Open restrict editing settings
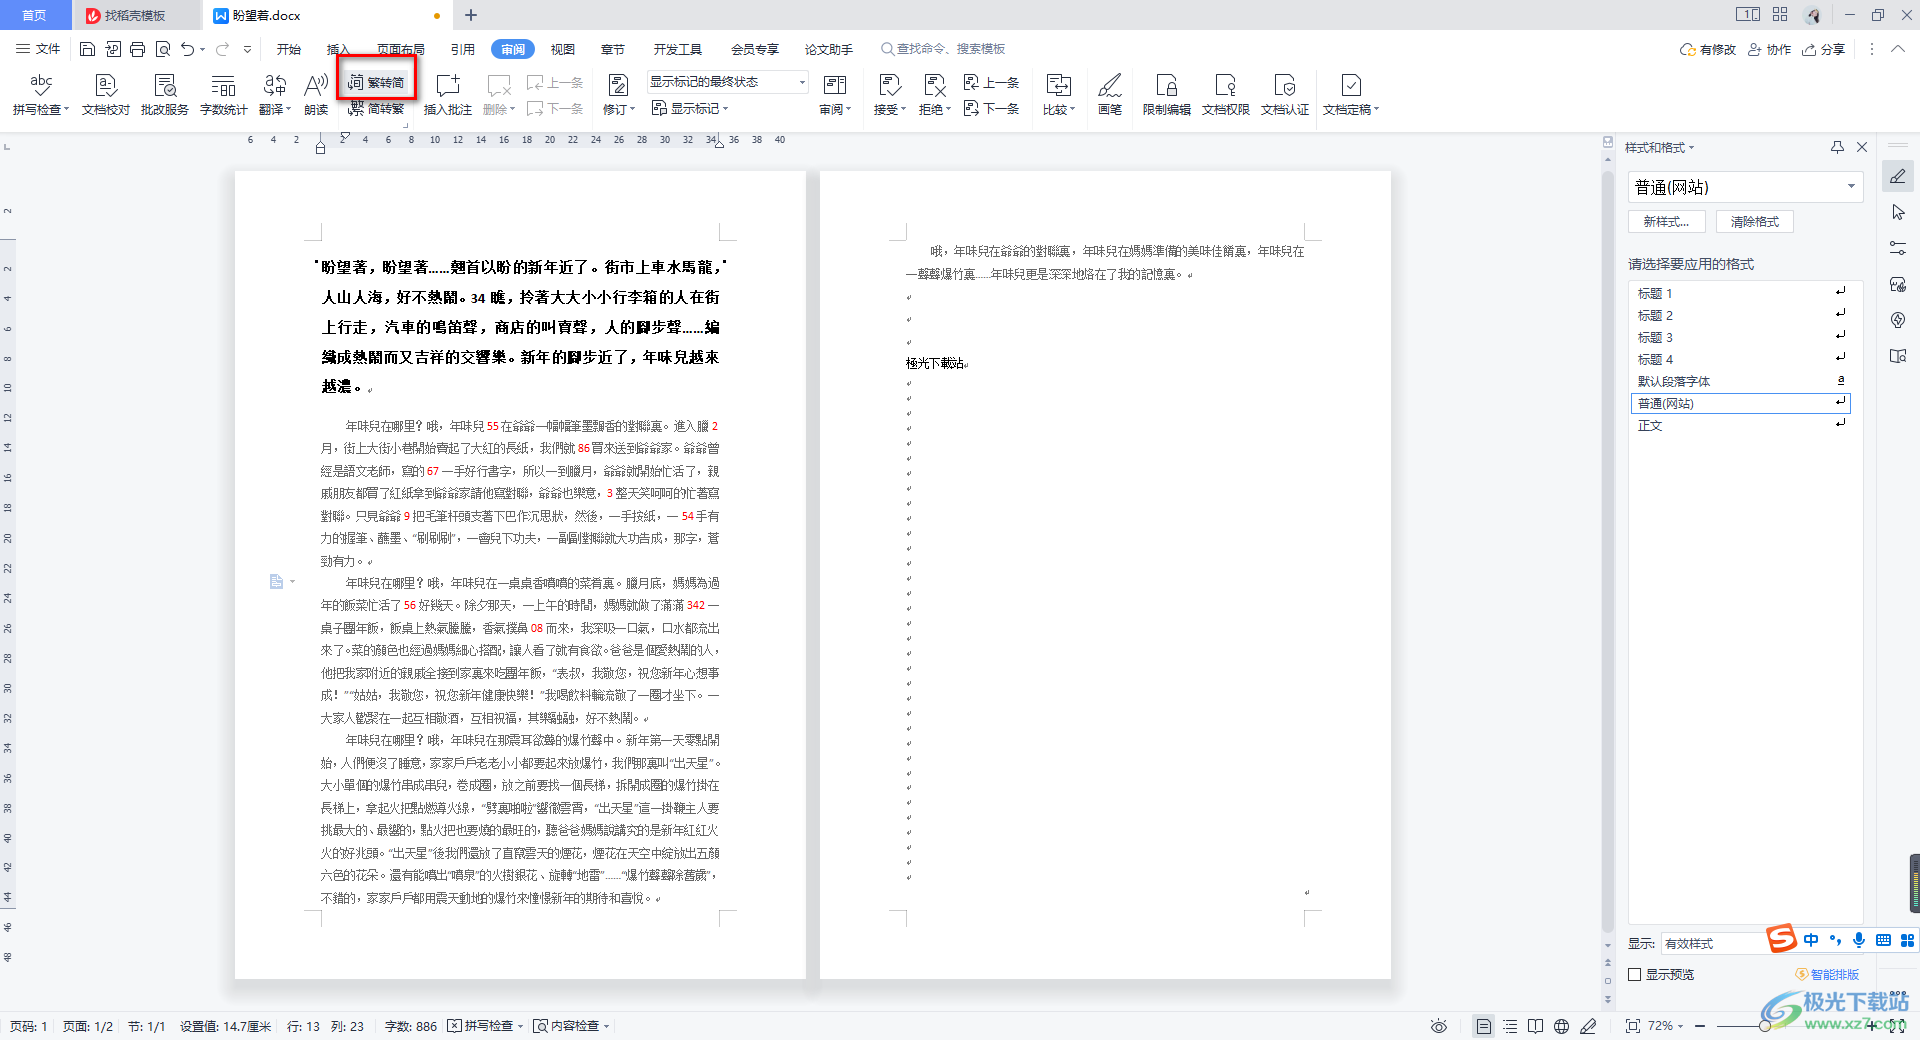1920x1040 pixels. [1167, 95]
